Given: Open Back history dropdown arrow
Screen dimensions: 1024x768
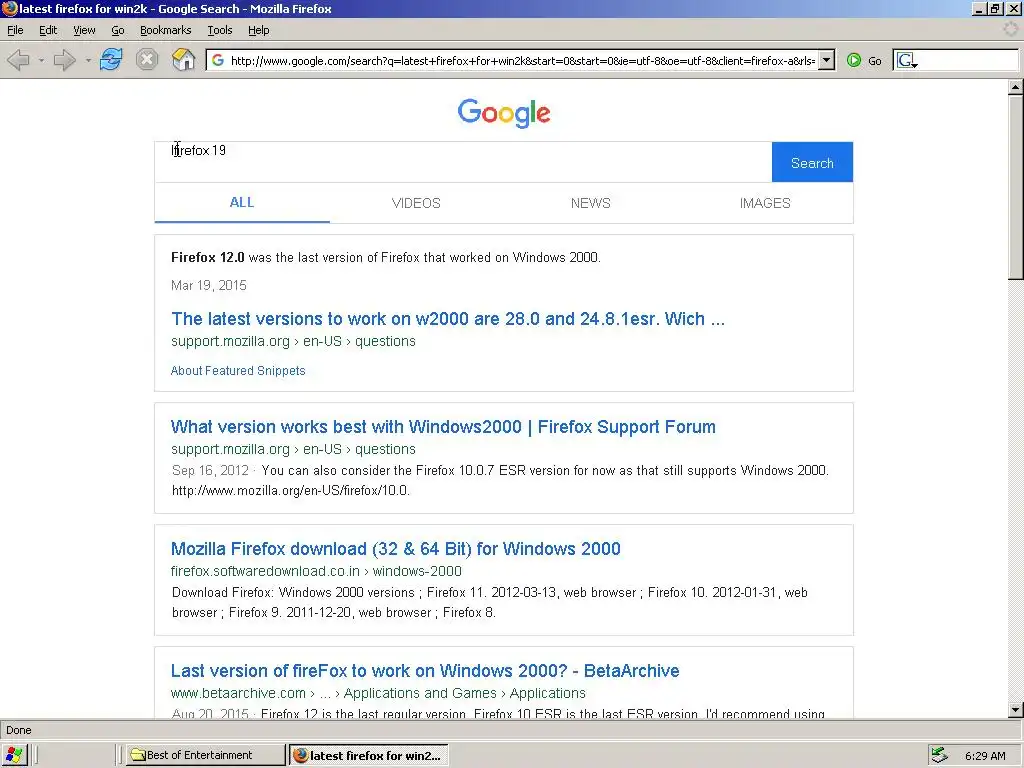Looking at the screenshot, I should [x=40, y=60].
